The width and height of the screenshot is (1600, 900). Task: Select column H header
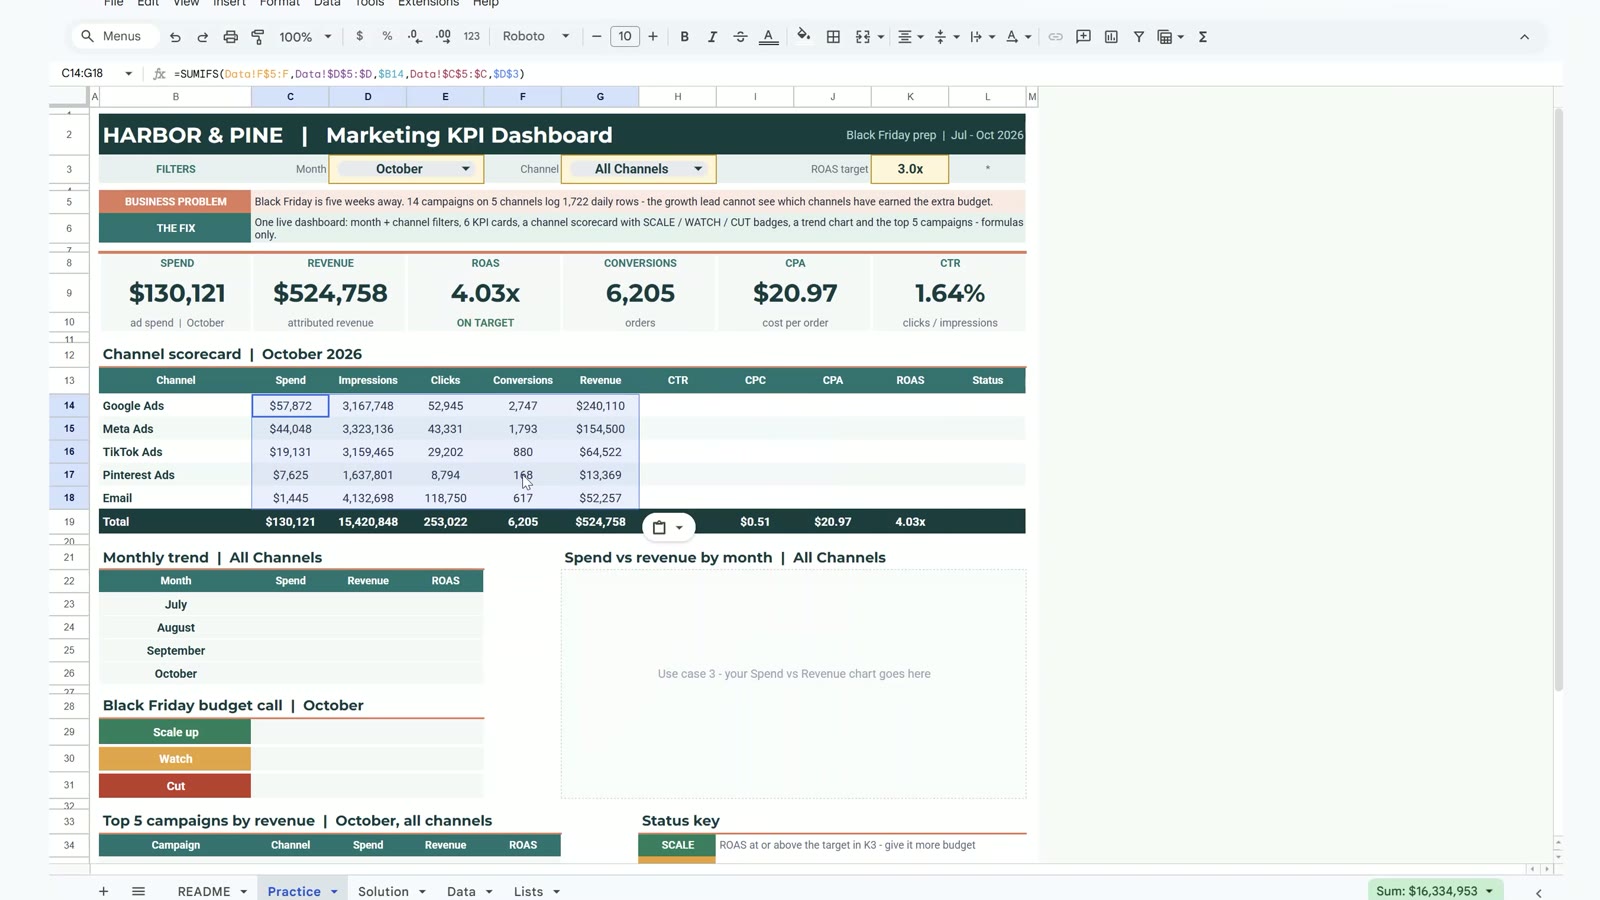(678, 97)
